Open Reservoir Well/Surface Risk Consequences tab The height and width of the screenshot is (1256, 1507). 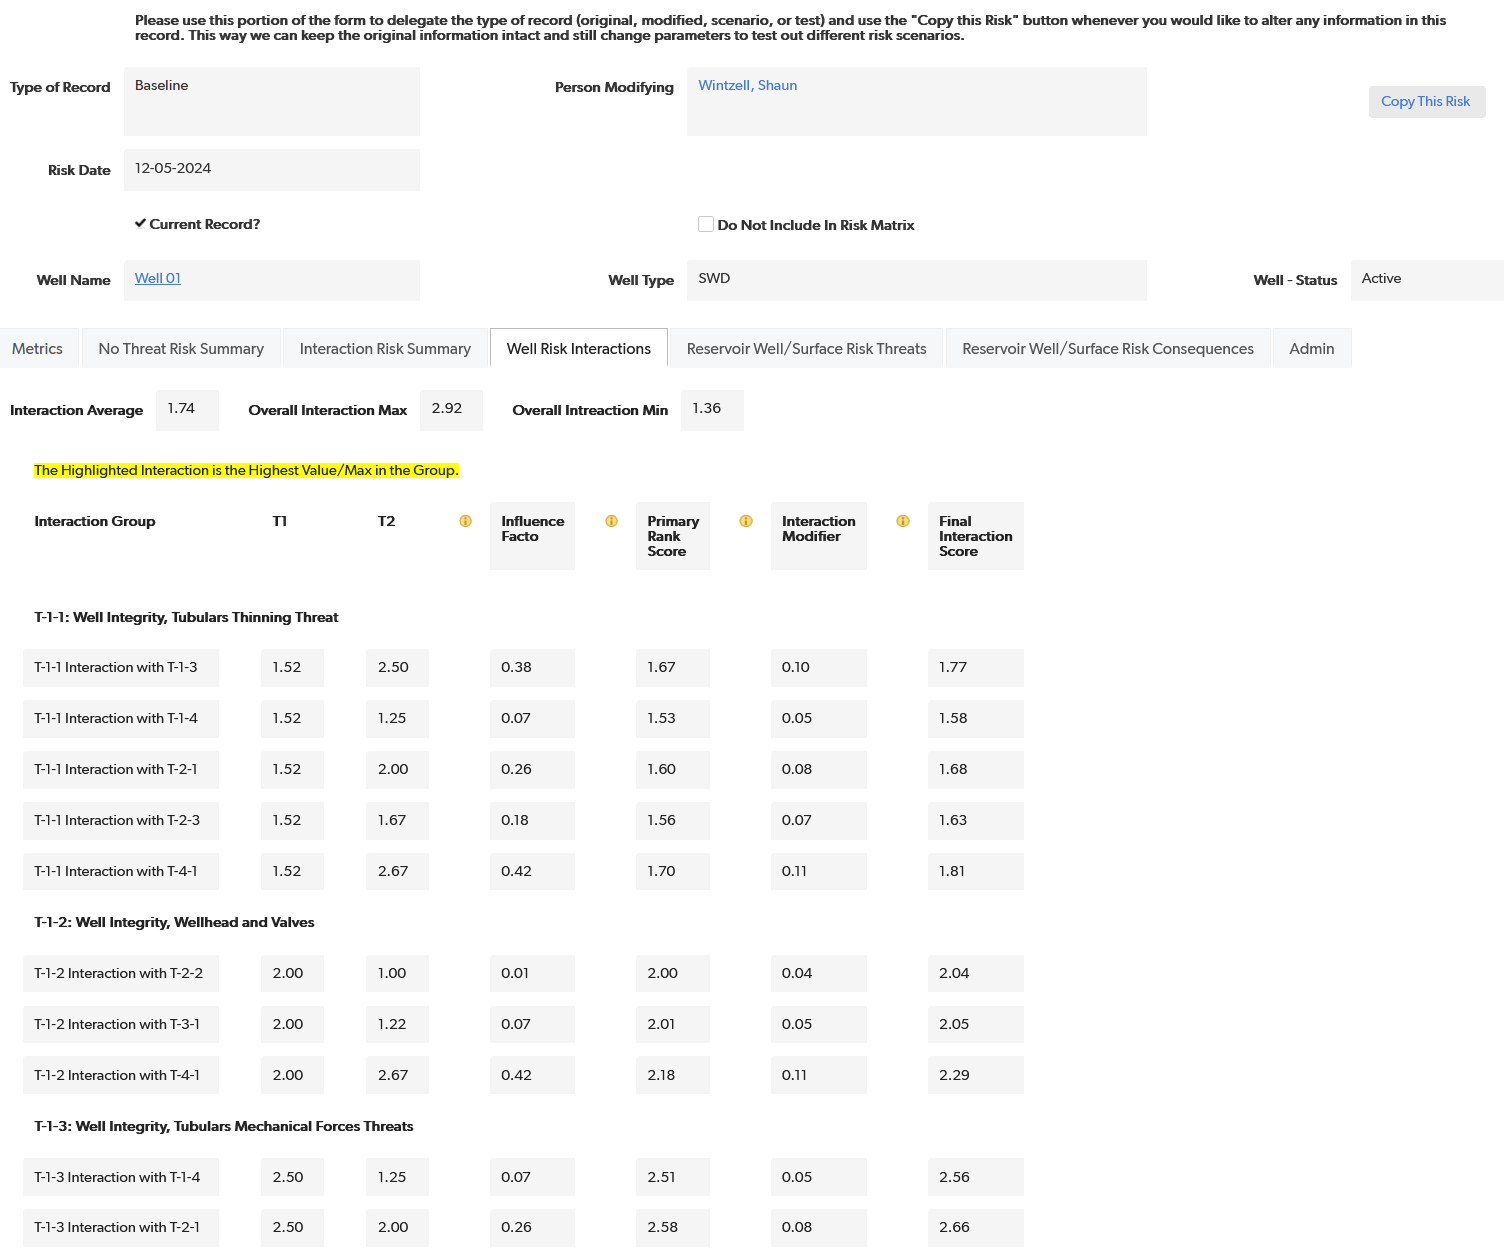pyautogui.click(x=1107, y=349)
